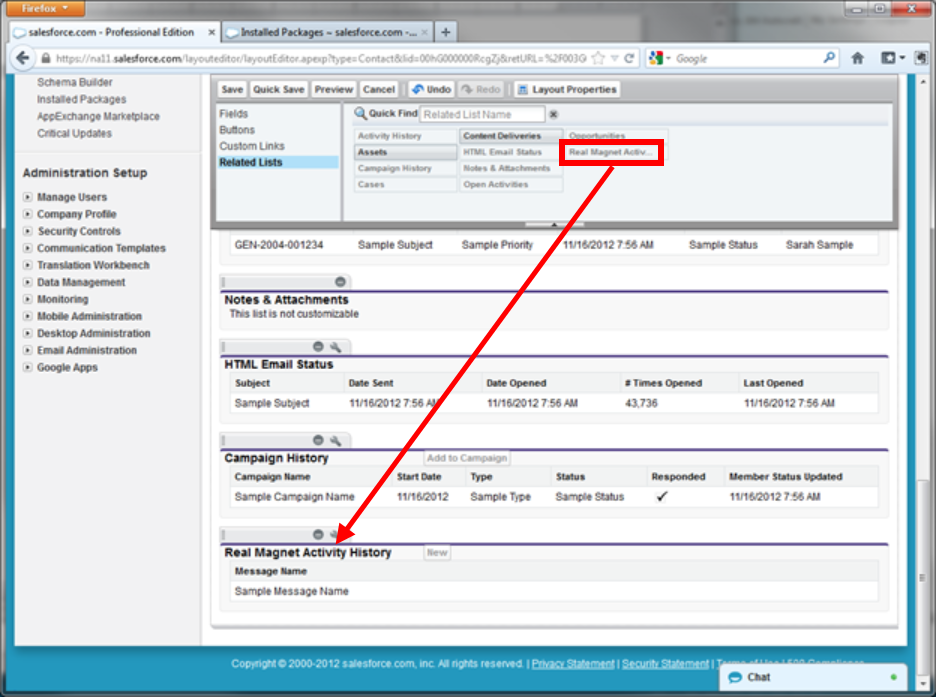Click the bookmark star icon
This screenshot has height=697, width=936.
[x=599, y=58]
